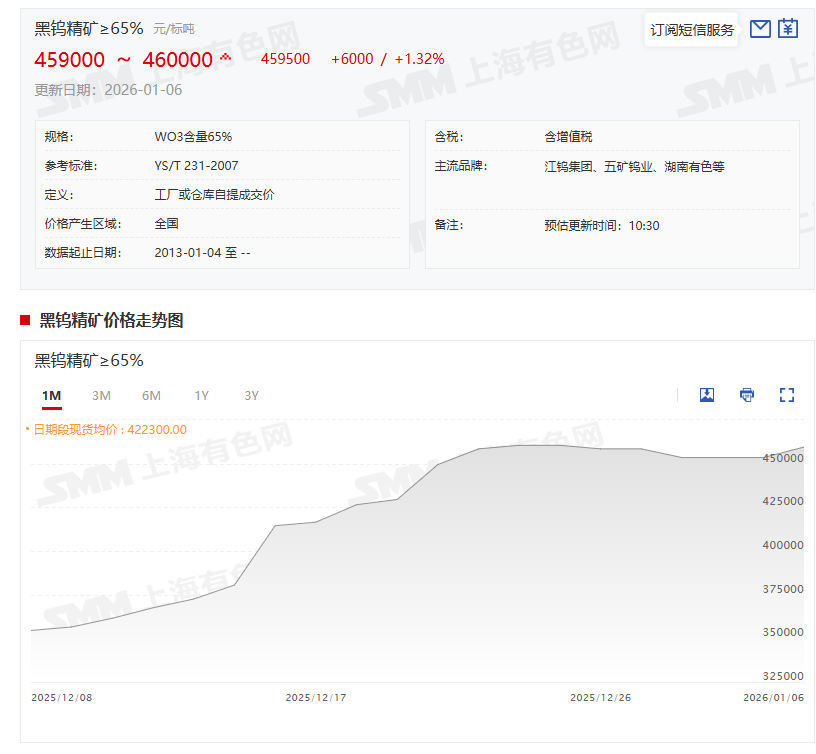
Task: Click the envelope email subscription icon
Action: 760,29
